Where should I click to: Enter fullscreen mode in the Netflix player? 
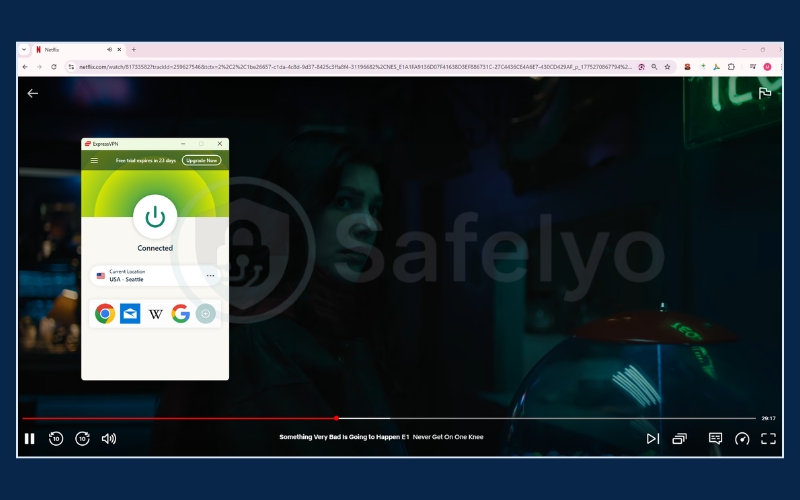point(768,438)
